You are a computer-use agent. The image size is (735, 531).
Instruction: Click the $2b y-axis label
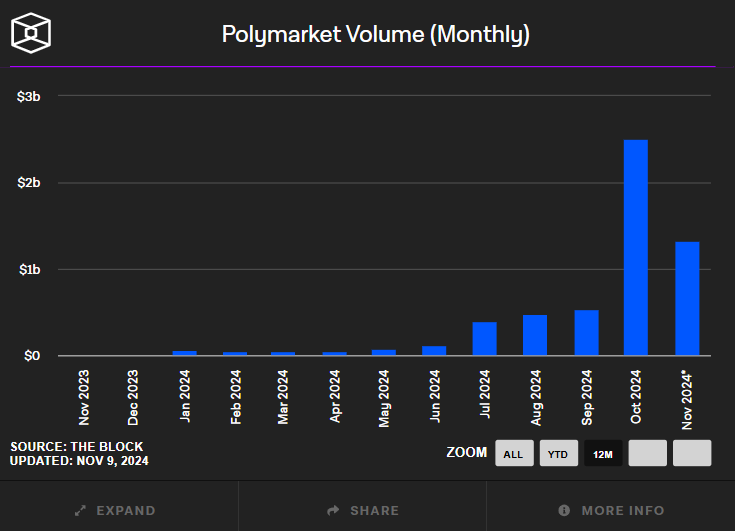point(28,183)
